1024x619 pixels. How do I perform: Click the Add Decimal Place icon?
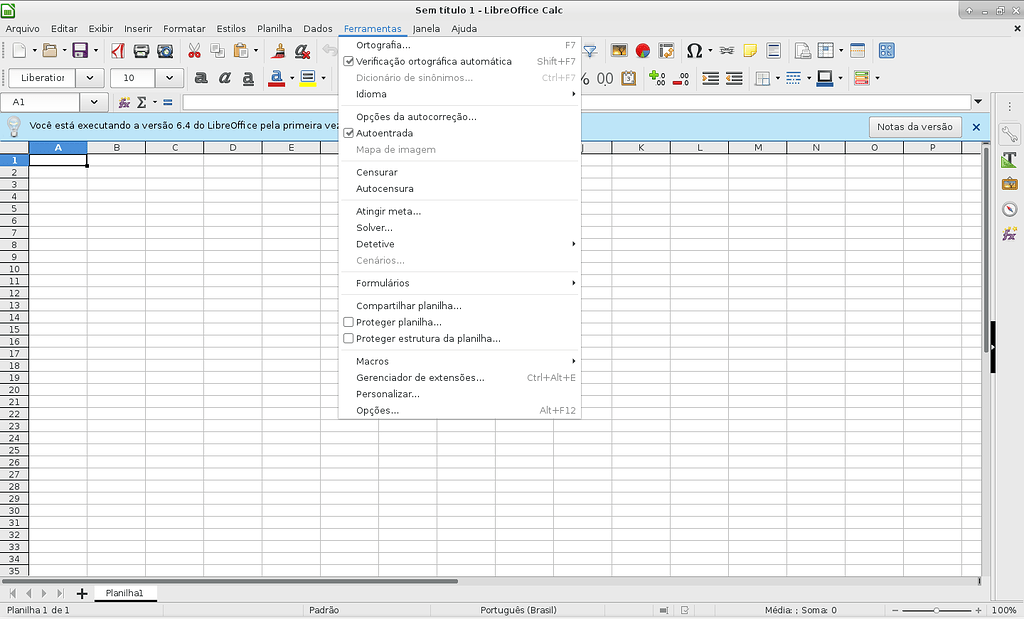(x=657, y=78)
